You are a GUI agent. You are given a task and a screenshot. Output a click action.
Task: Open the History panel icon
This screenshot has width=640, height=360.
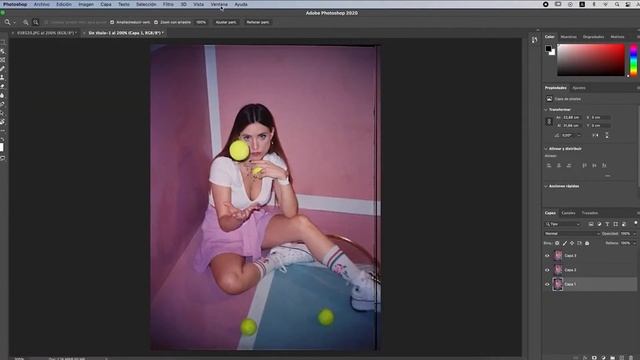(x=534, y=40)
